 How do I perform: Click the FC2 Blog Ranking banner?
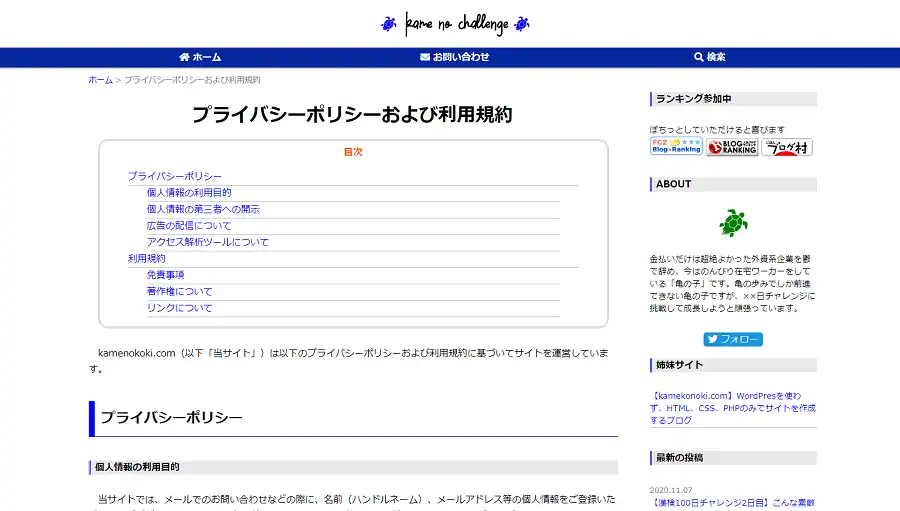tap(676, 146)
